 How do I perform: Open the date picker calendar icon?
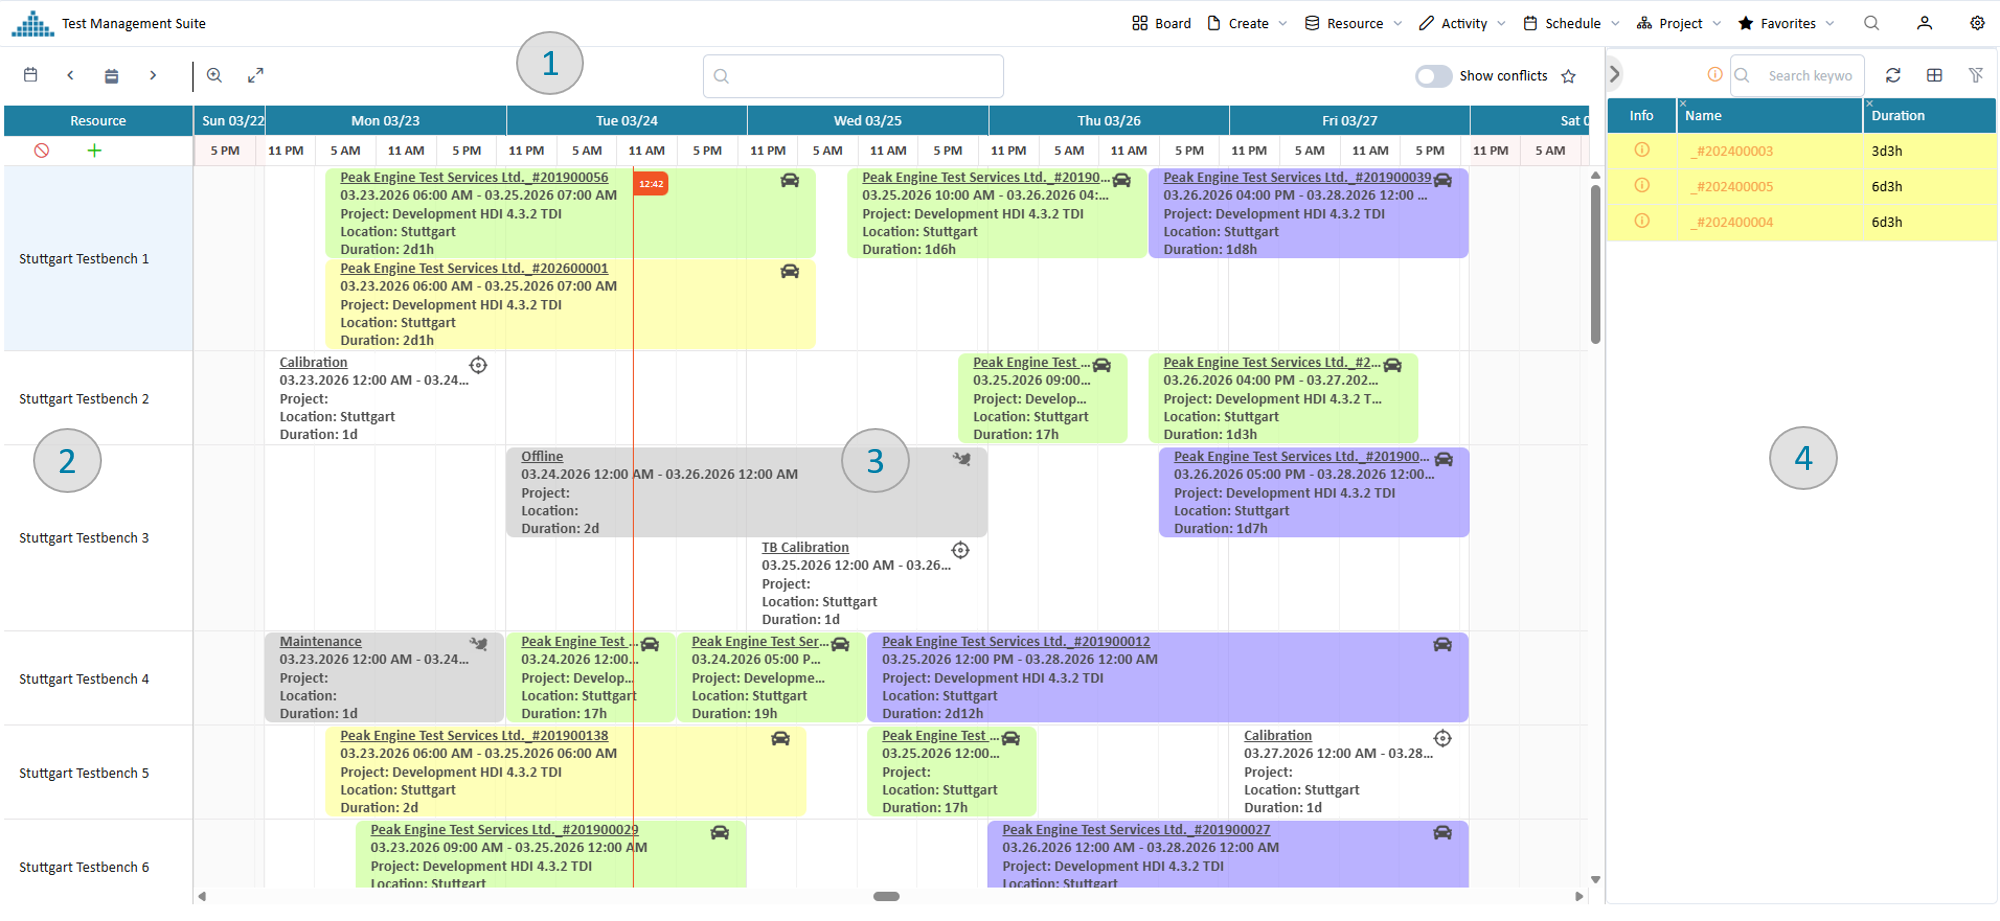pyautogui.click(x=31, y=75)
